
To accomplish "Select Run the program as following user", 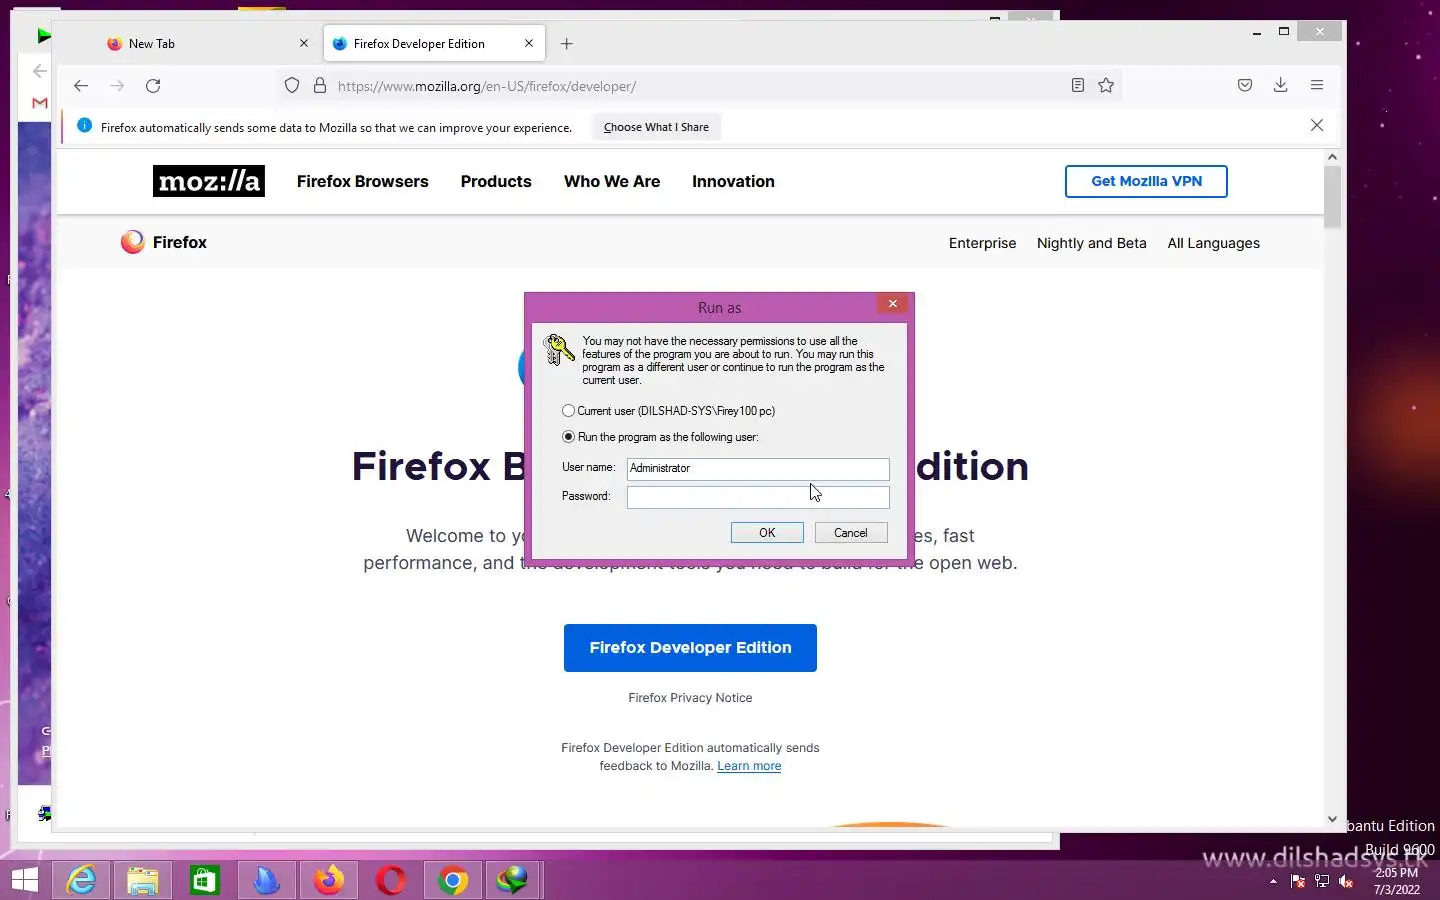I will tap(568, 437).
